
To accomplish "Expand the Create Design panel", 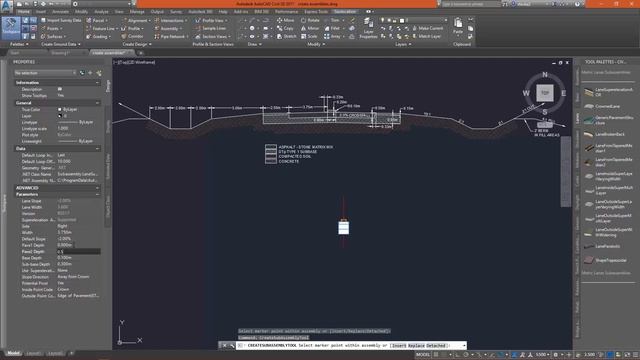I will (x=137, y=44).
